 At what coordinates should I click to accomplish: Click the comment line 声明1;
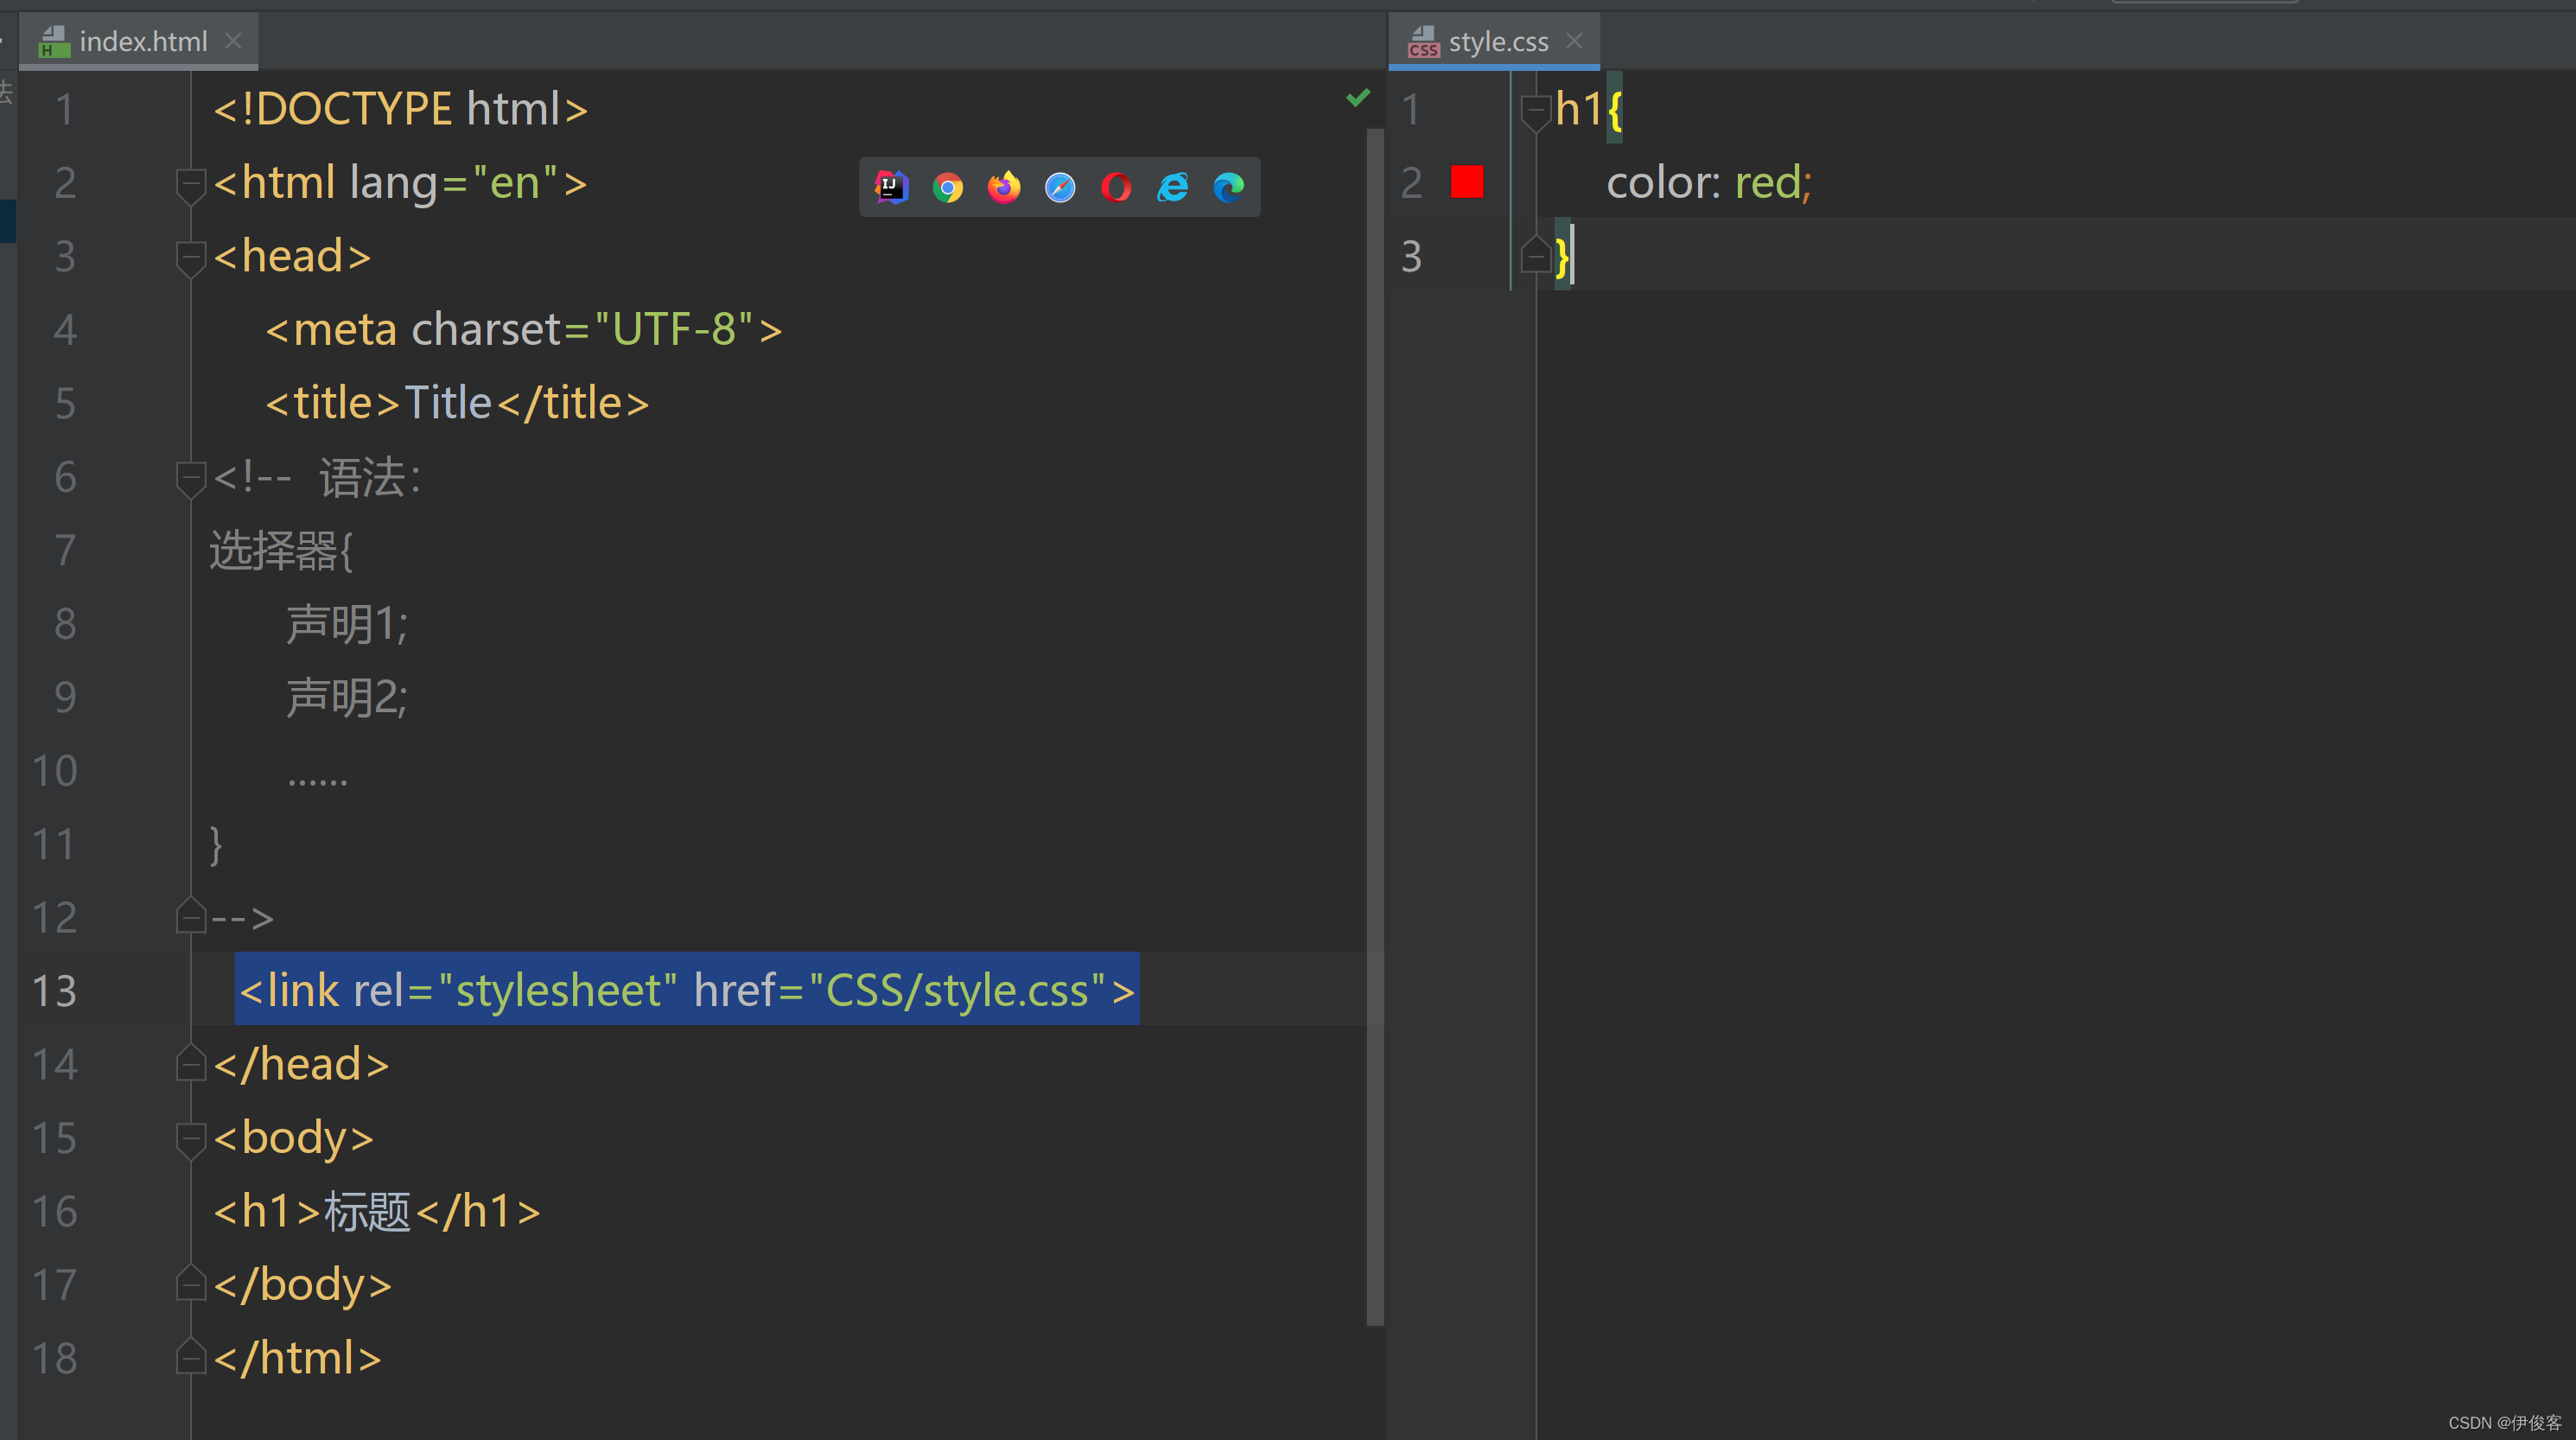coord(347,624)
